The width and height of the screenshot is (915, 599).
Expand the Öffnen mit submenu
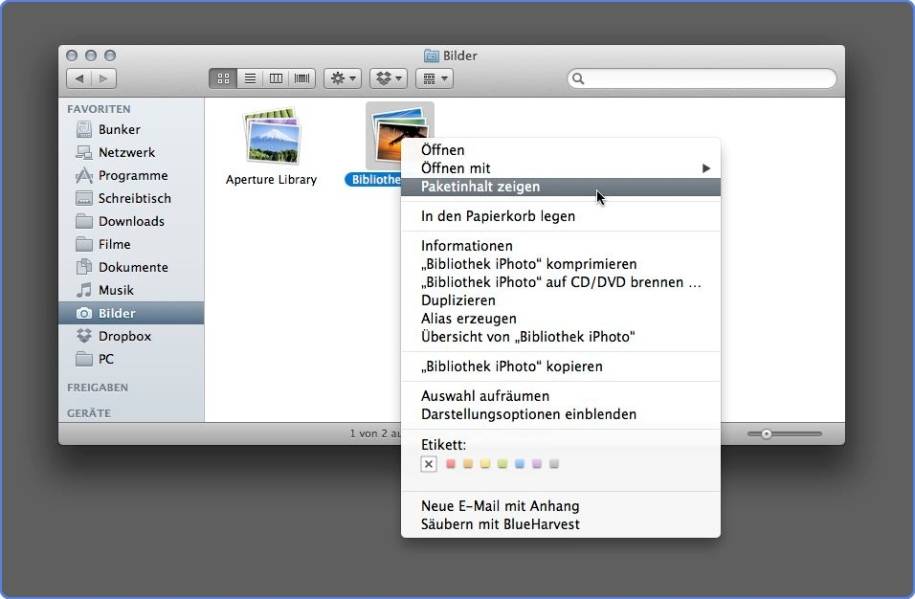coord(560,168)
